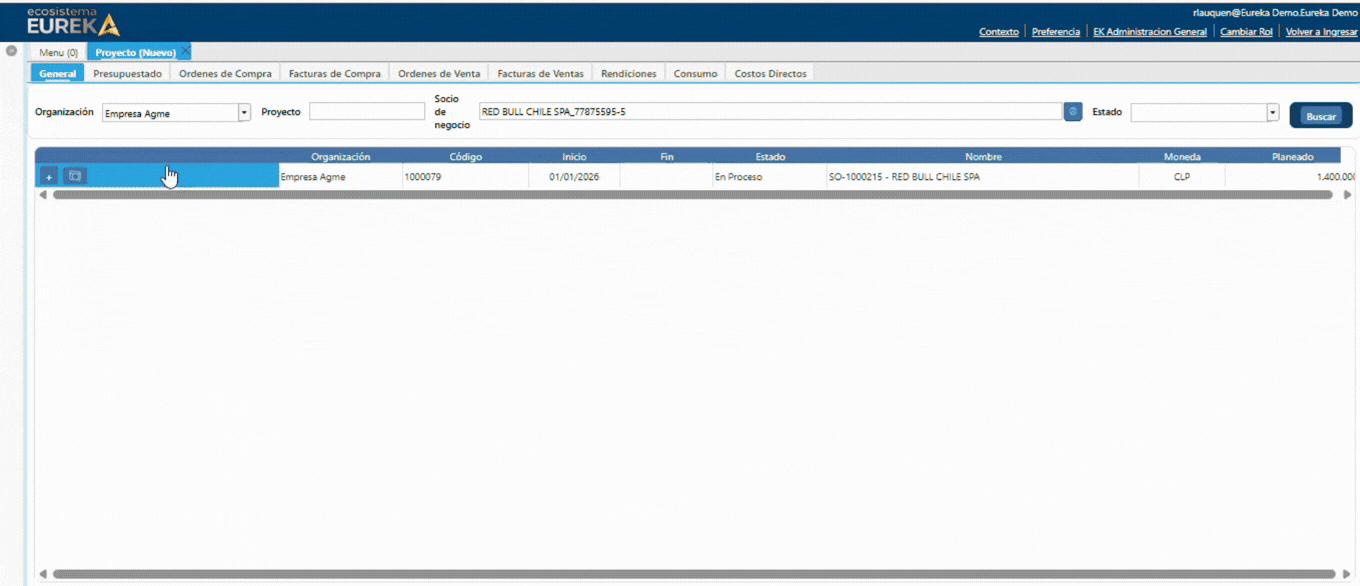Open the Organización dropdown
Image resolution: width=1360 pixels, height=586 pixels.
pos(244,113)
